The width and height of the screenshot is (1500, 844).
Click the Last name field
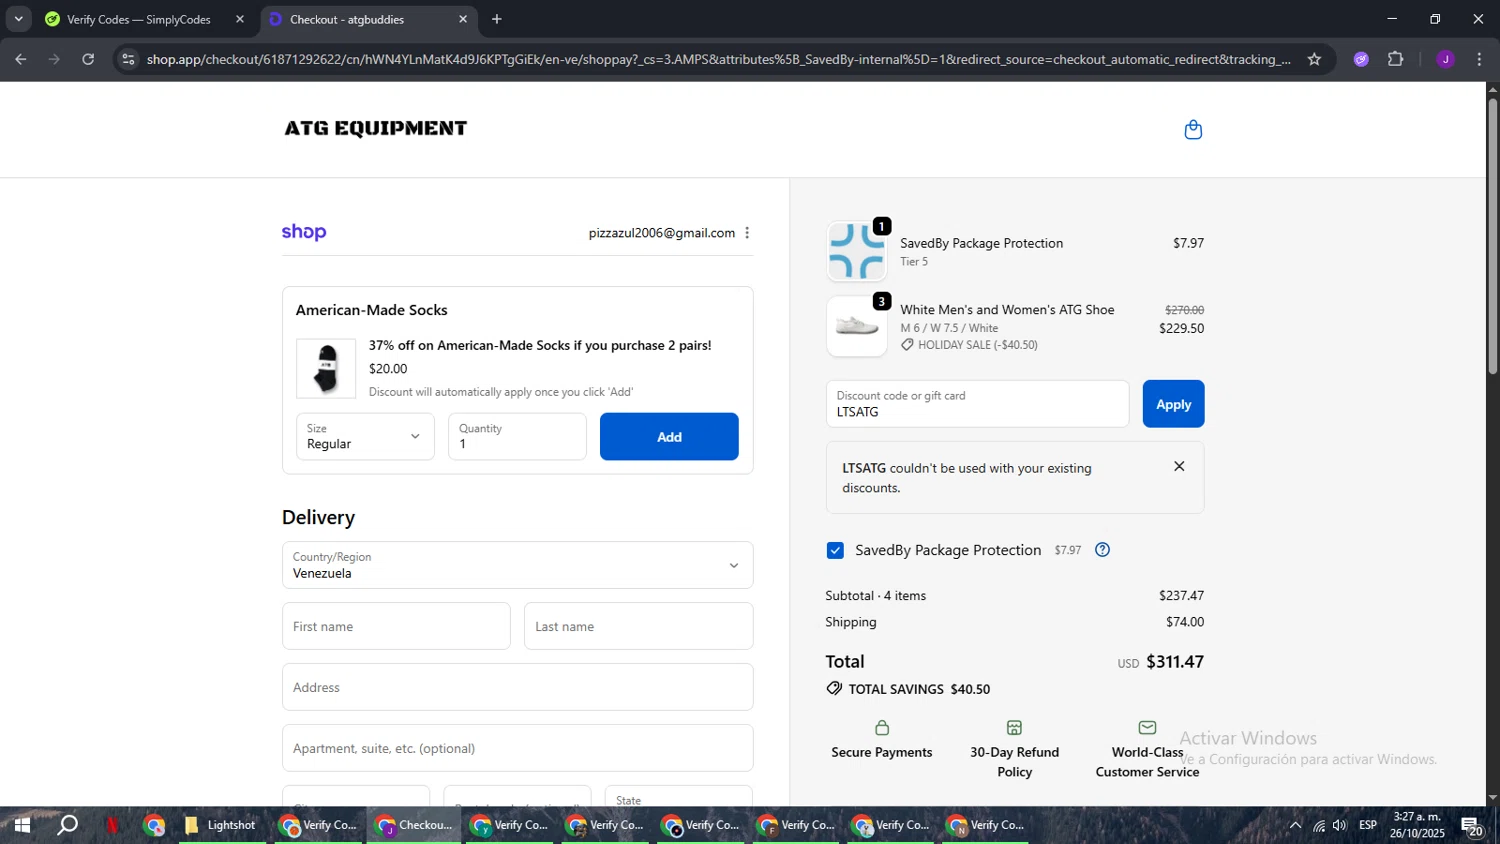(x=638, y=626)
